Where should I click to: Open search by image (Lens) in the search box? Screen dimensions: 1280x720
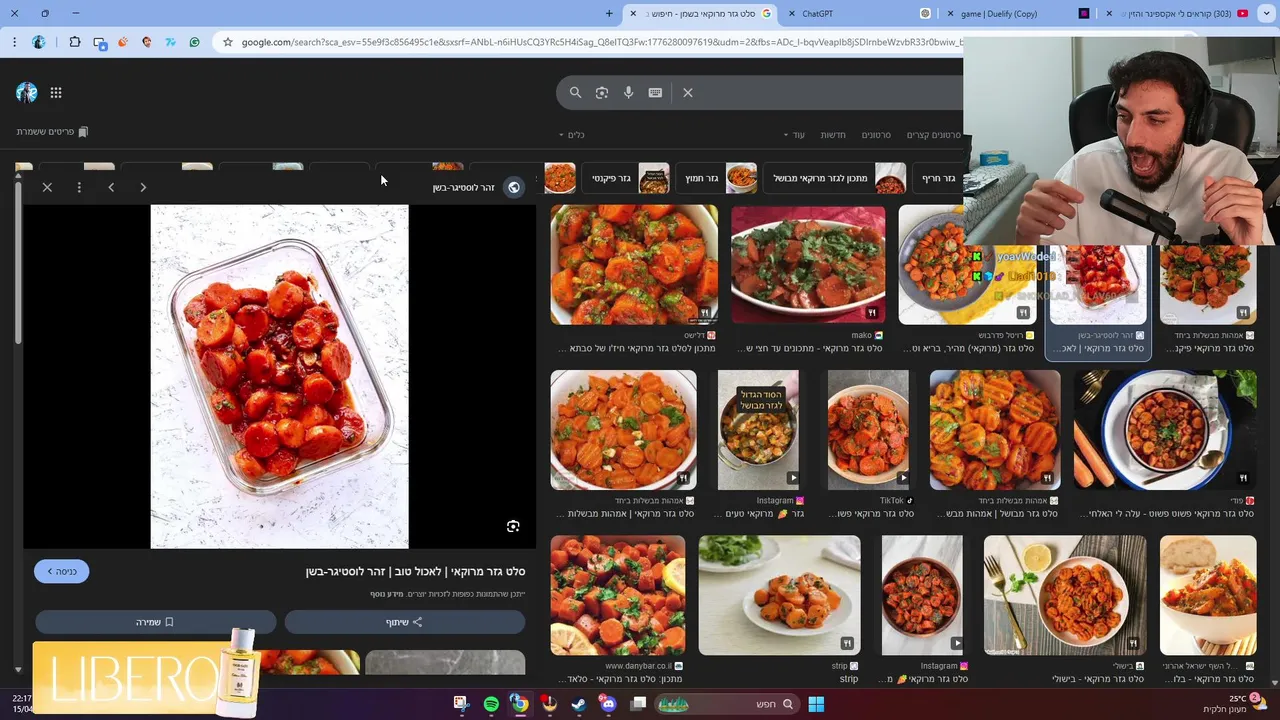click(x=602, y=92)
